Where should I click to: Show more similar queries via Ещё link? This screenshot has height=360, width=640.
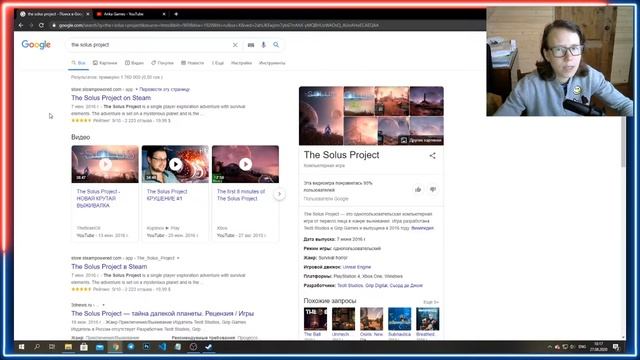coord(431,302)
